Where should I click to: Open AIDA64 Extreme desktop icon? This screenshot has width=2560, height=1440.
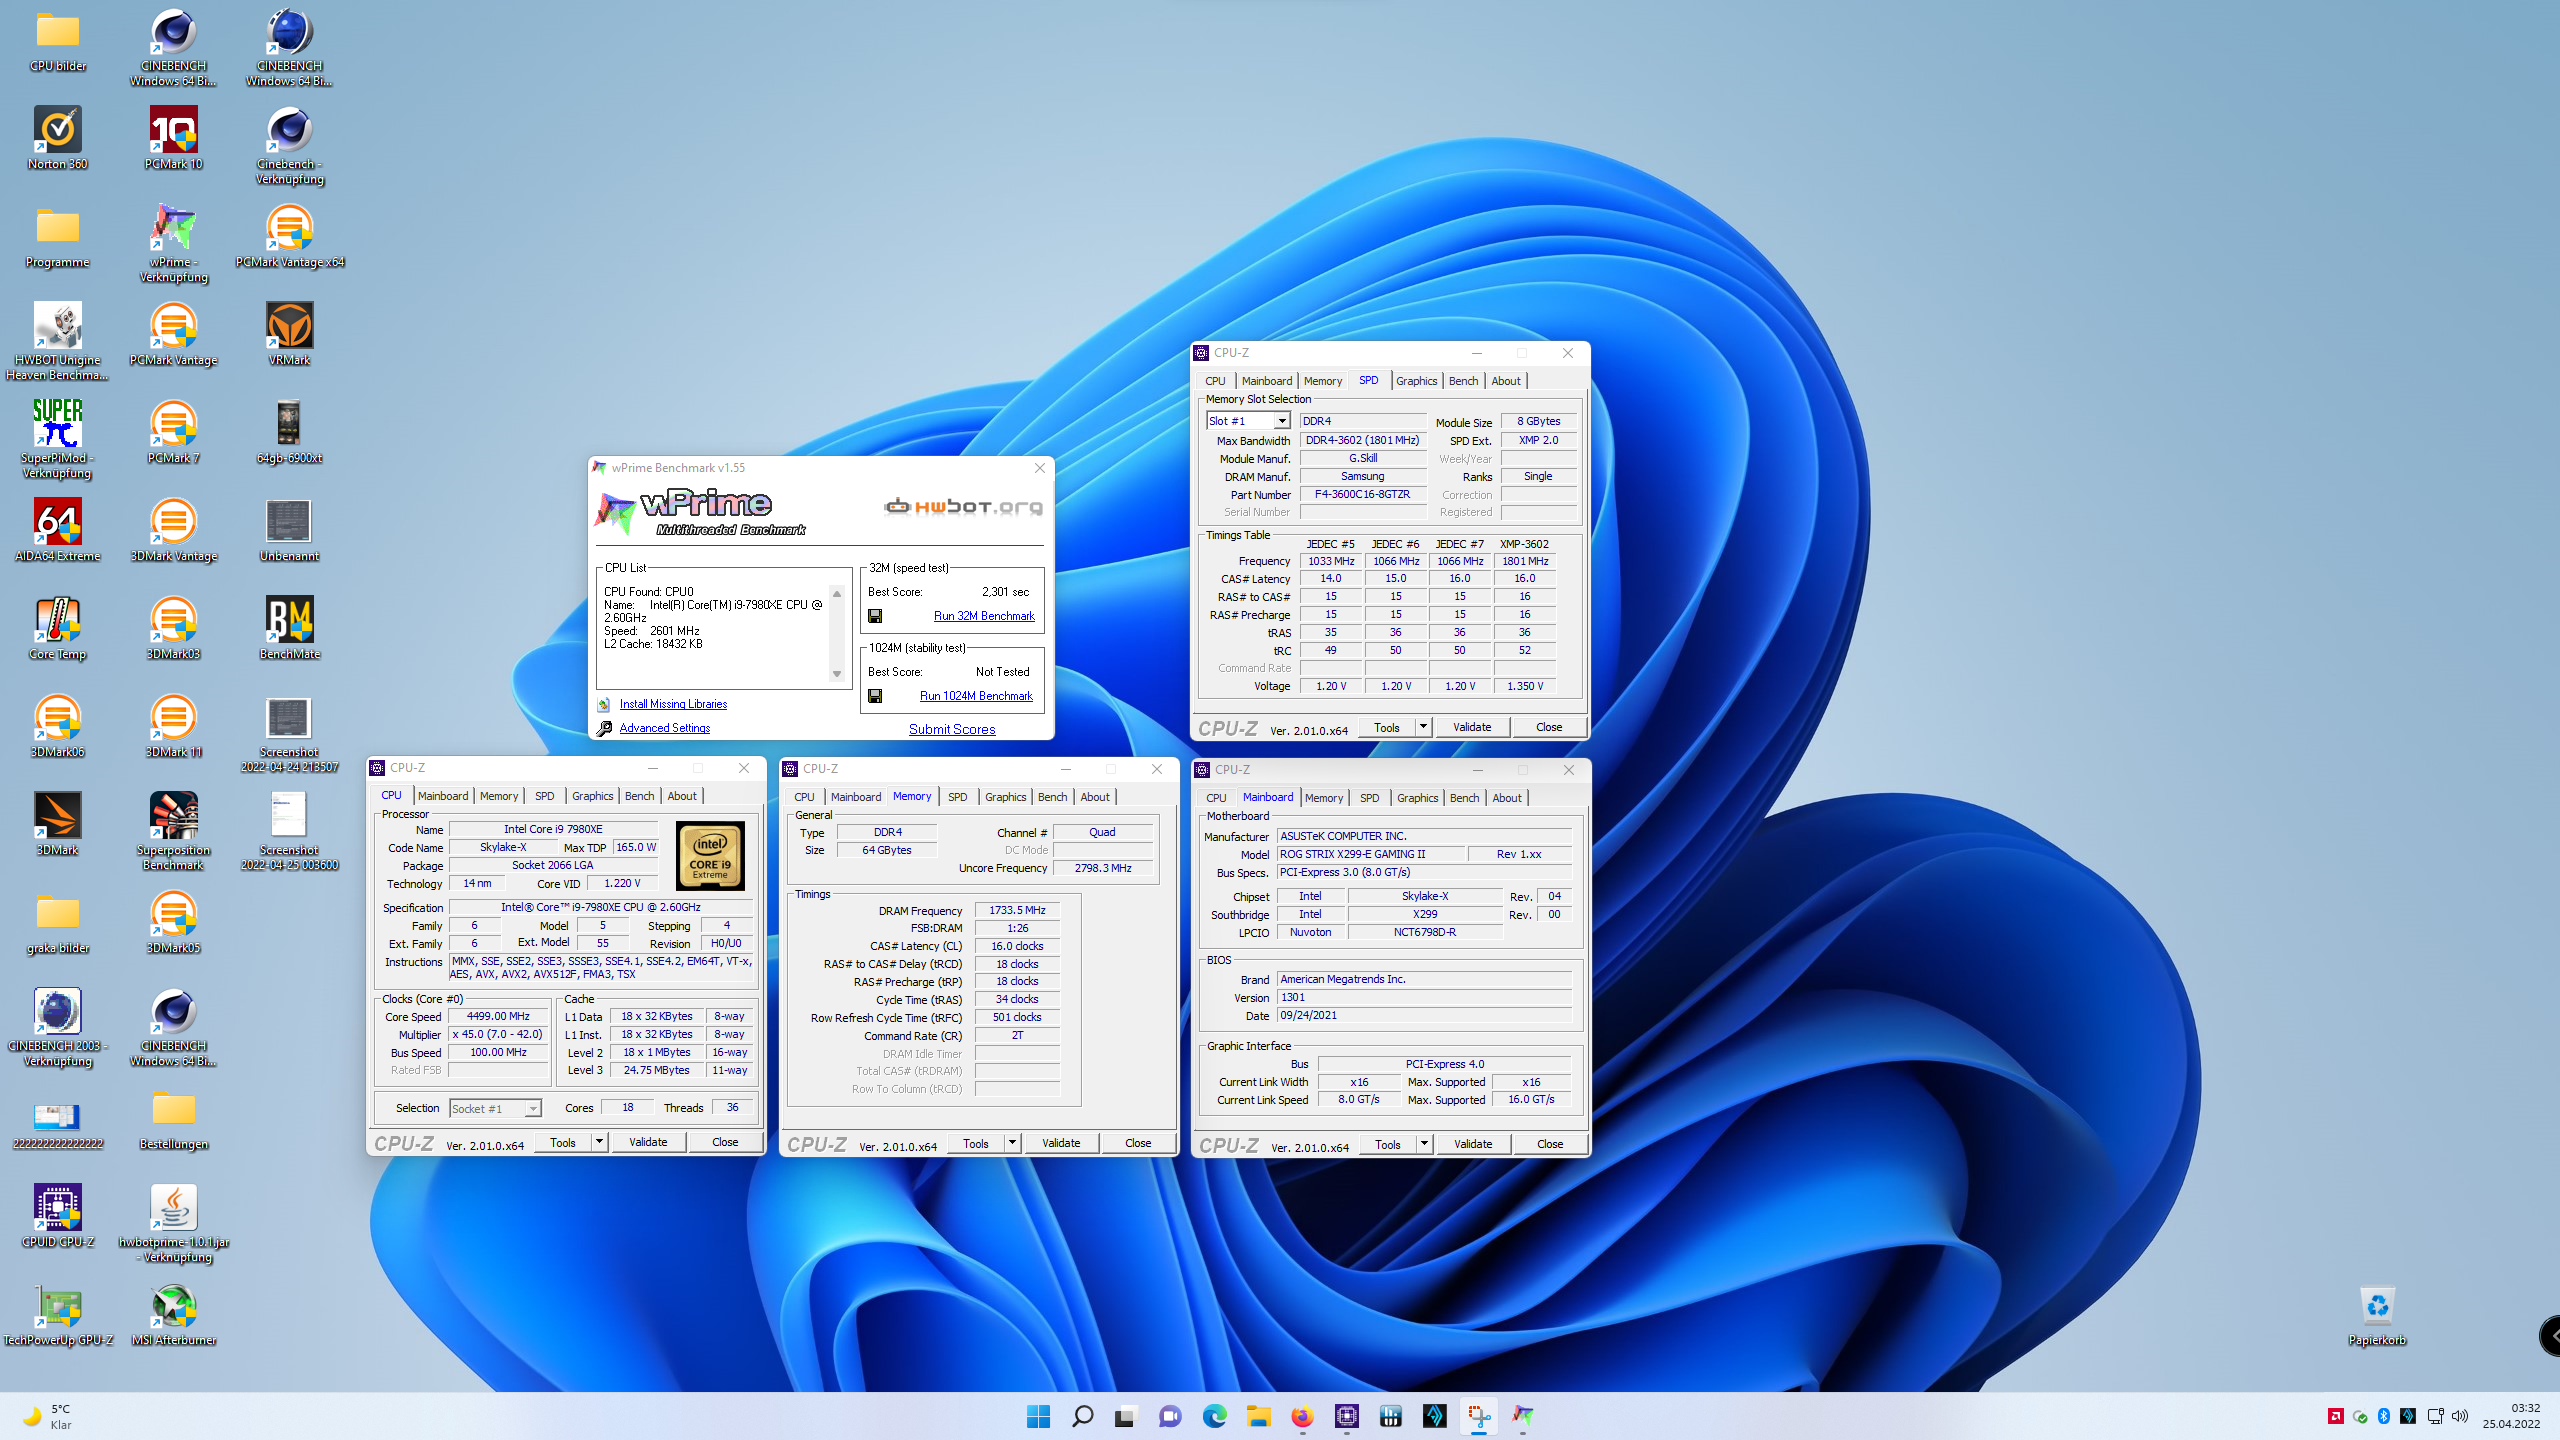58,531
